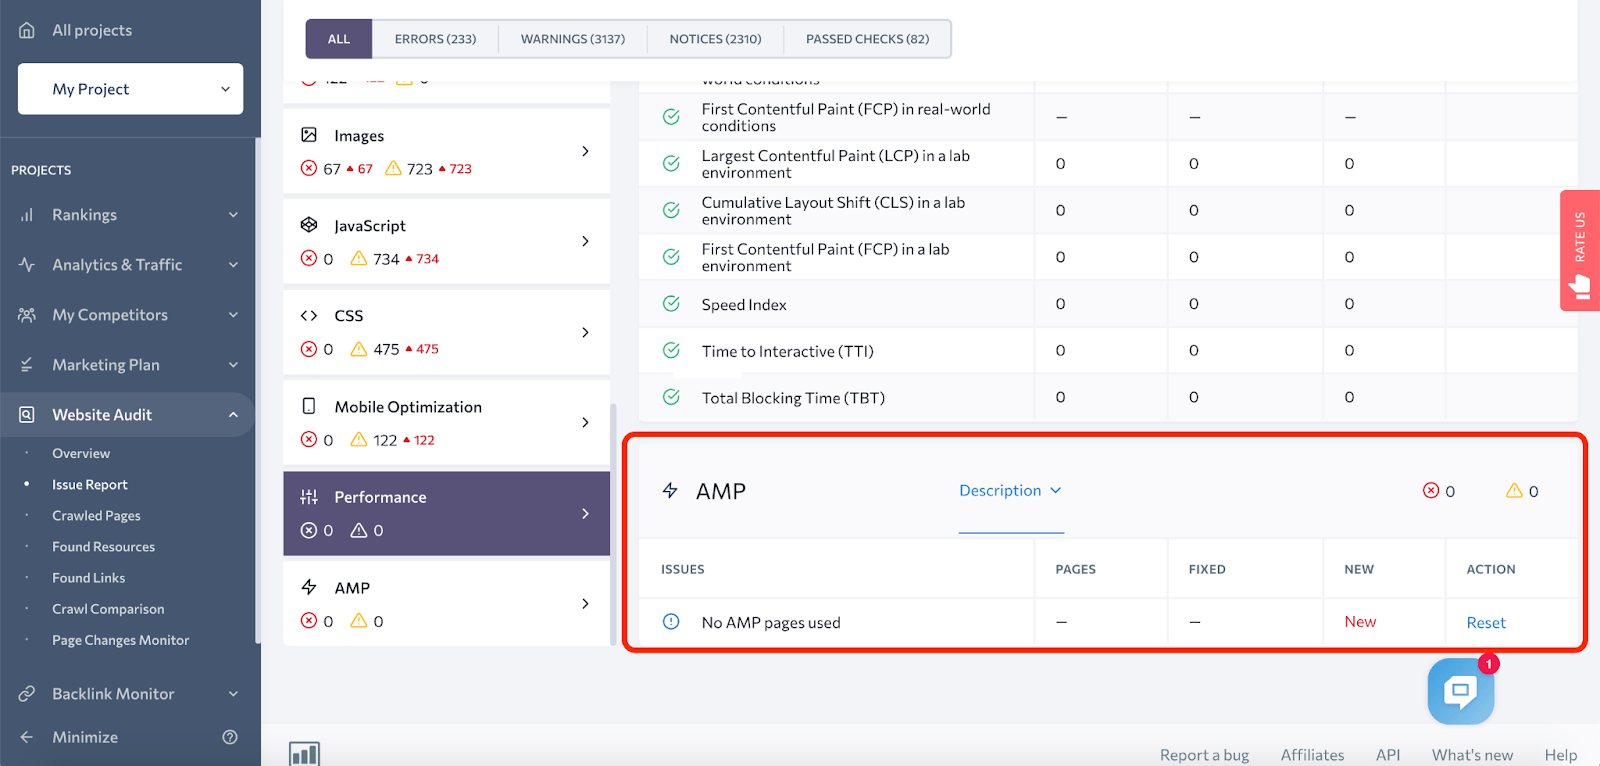
Task: Click the Images category picture icon
Action: pos(309,135)
